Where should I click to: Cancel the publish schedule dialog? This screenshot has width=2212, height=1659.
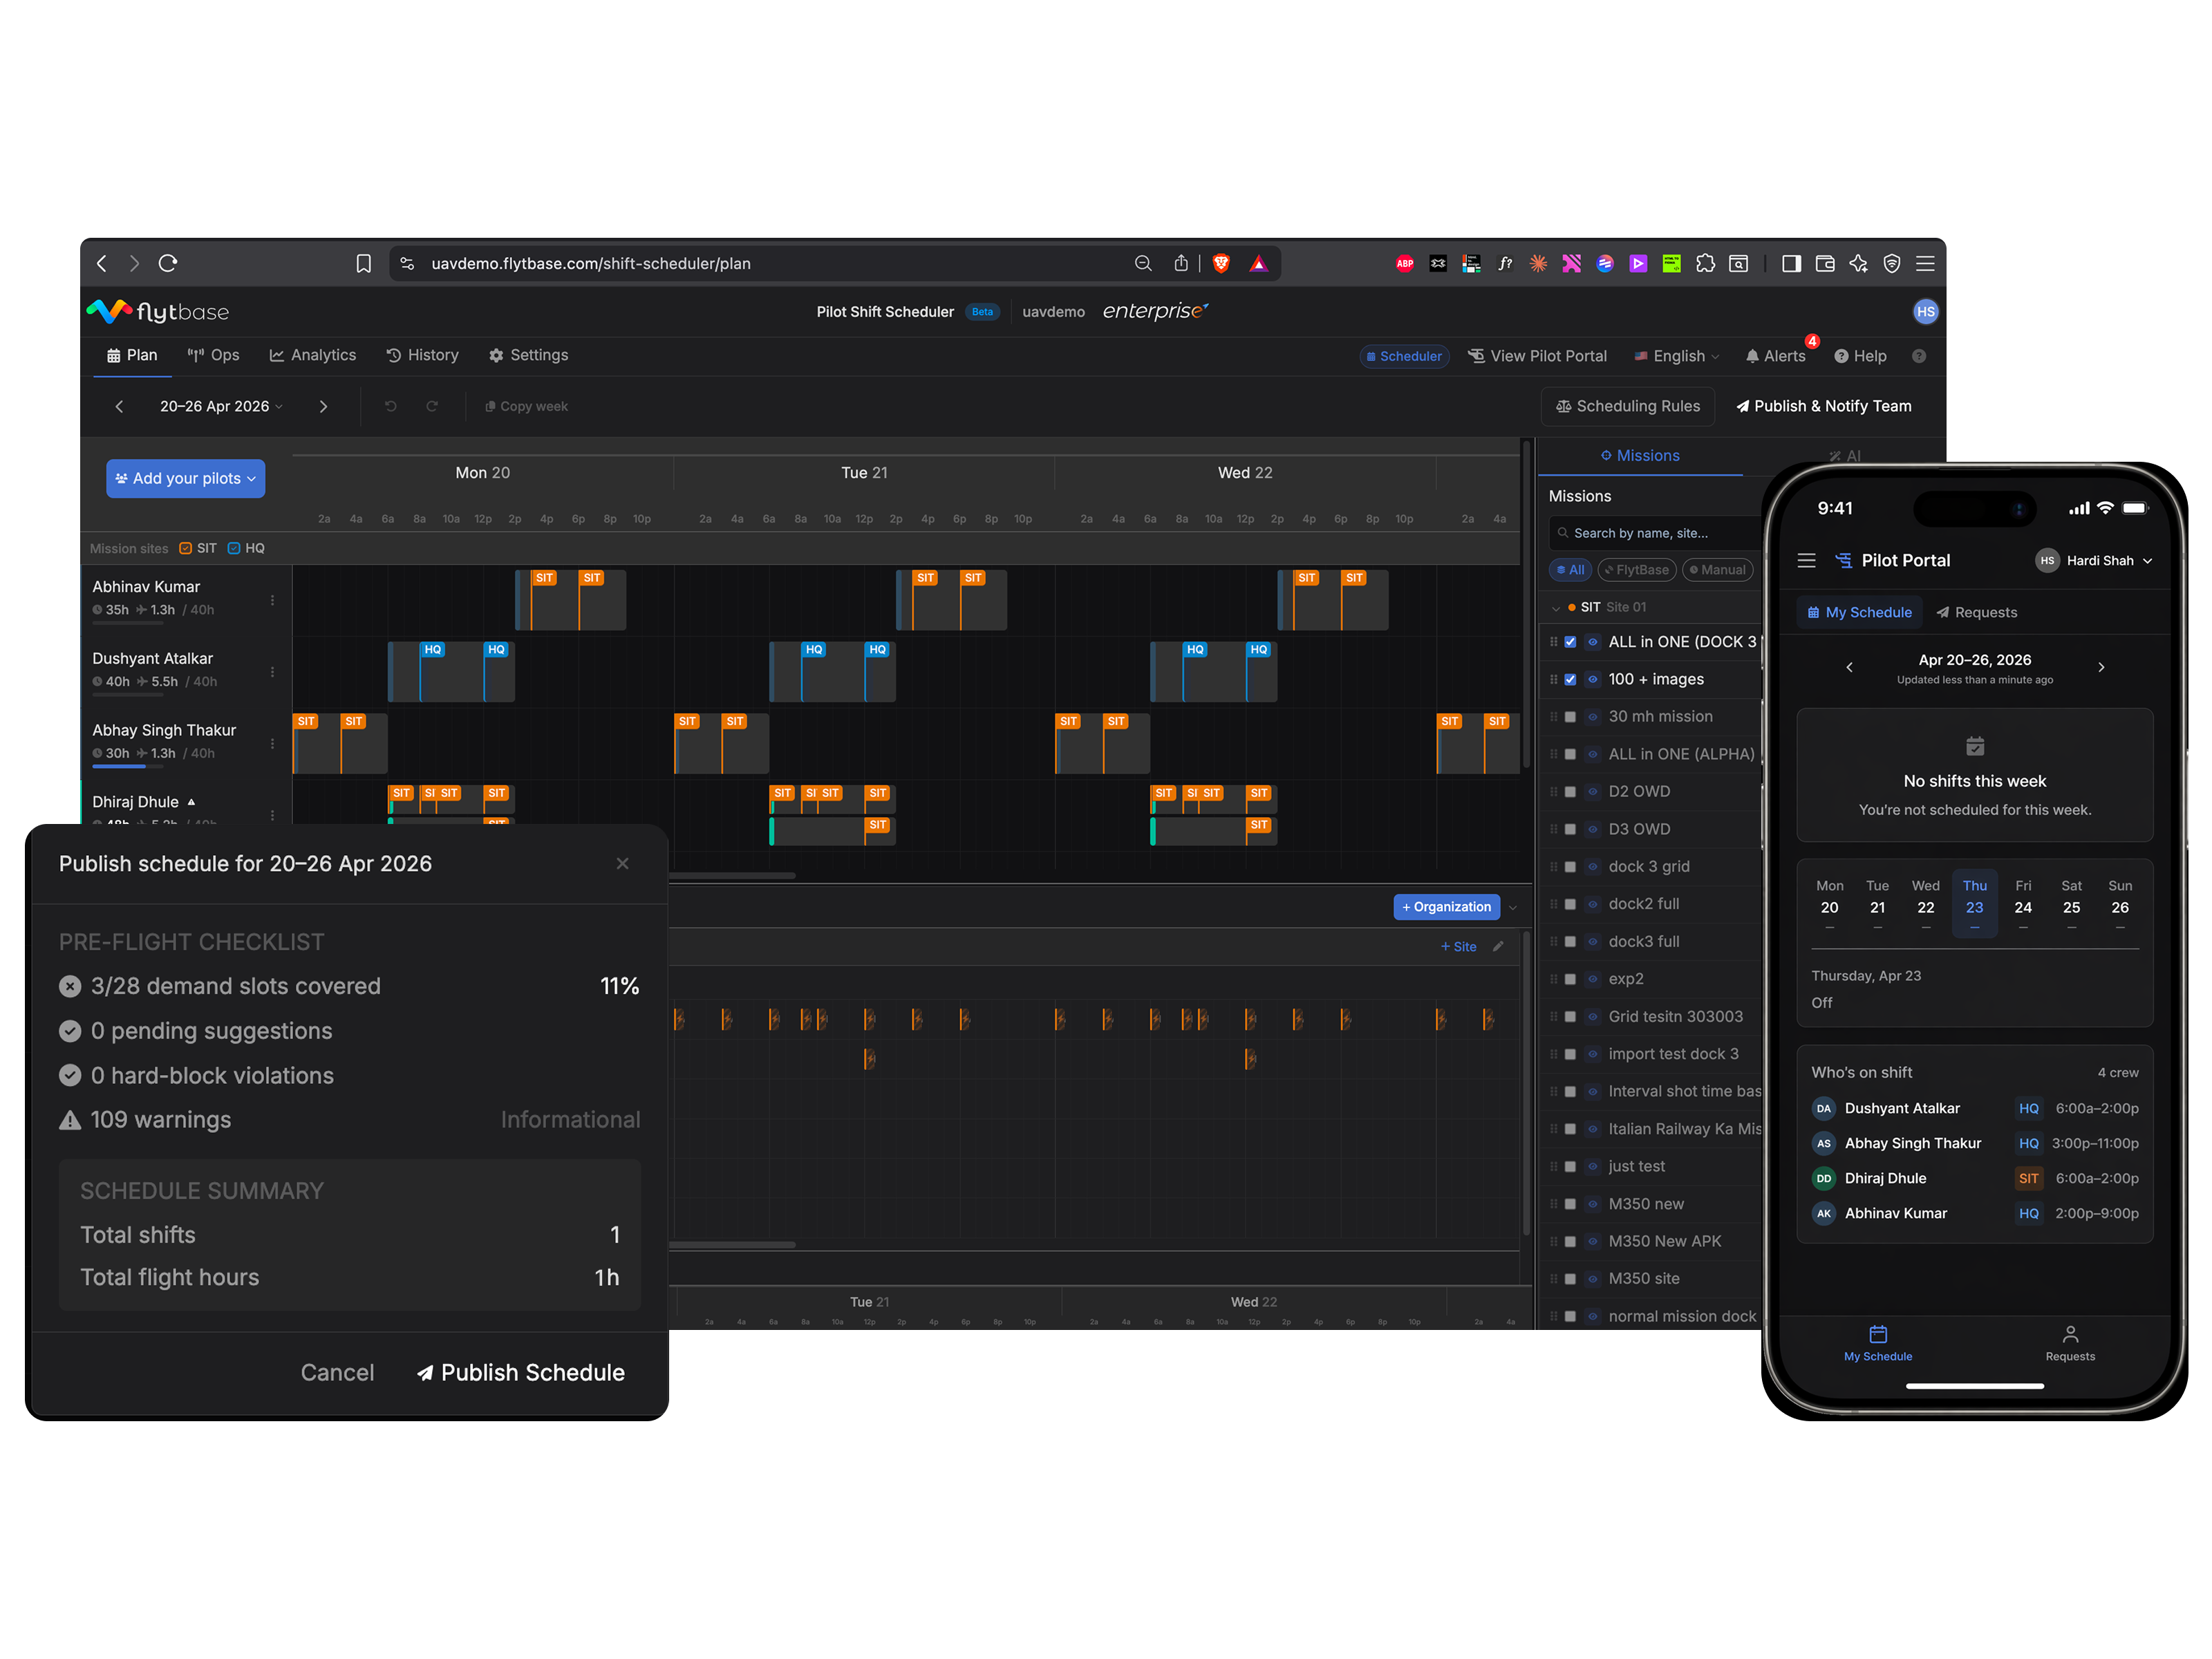pyautogui.click(x=337, y=1372)
